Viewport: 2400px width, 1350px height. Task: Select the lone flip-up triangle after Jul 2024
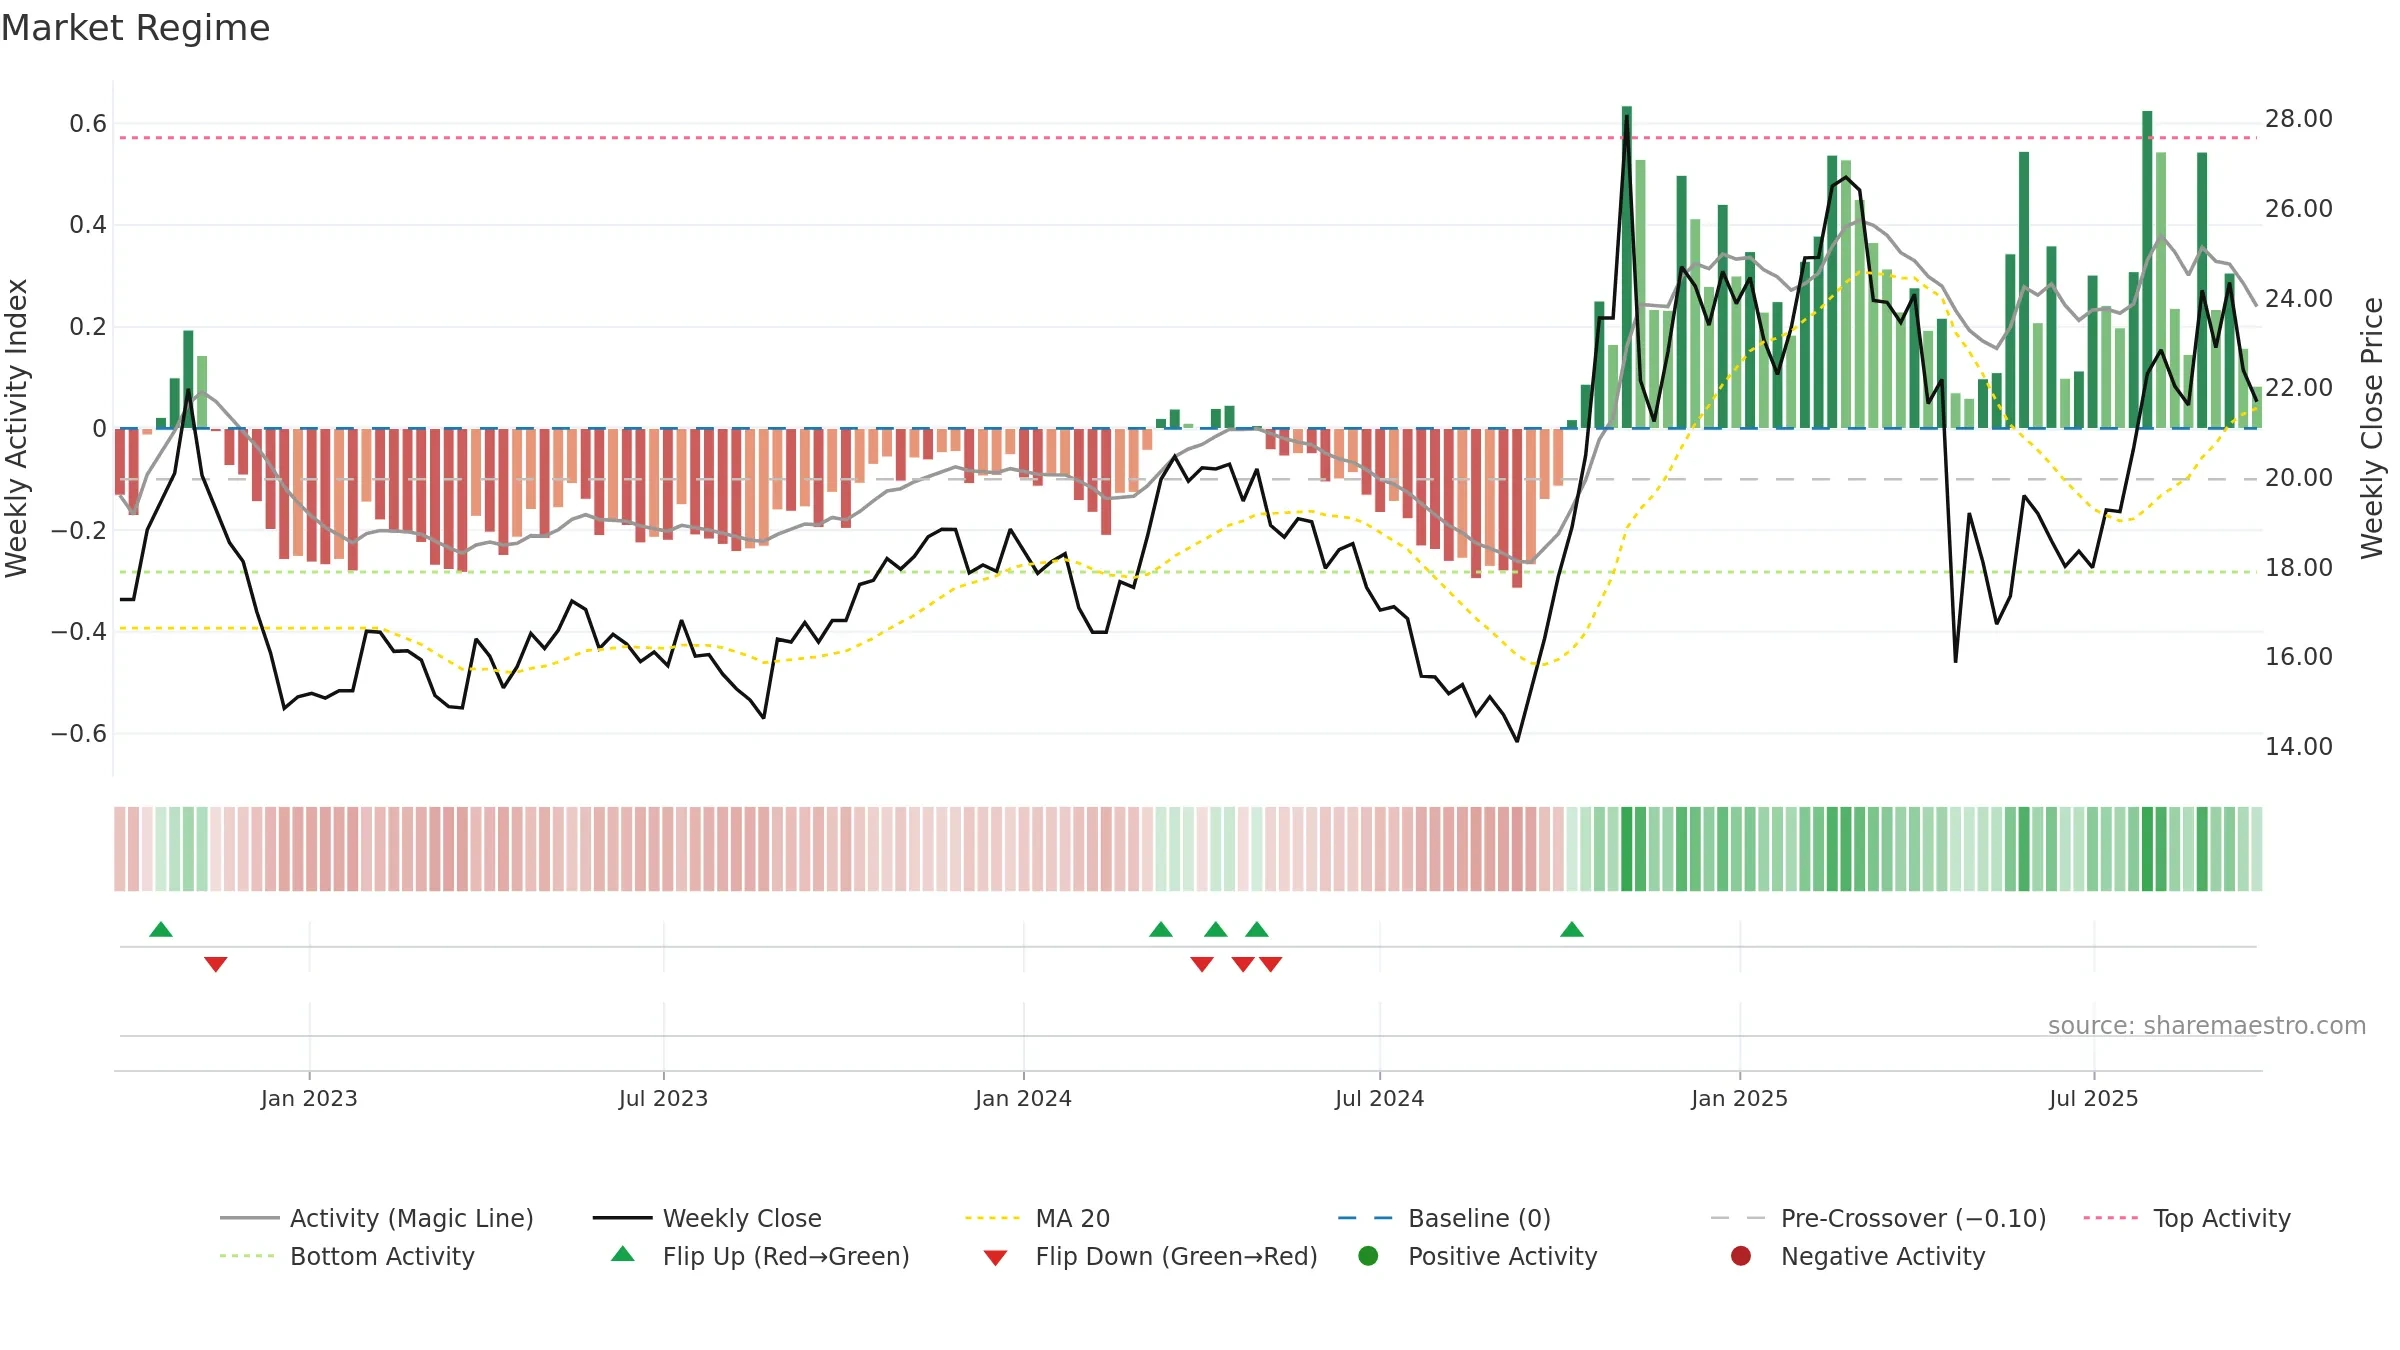click(1572, 929)
